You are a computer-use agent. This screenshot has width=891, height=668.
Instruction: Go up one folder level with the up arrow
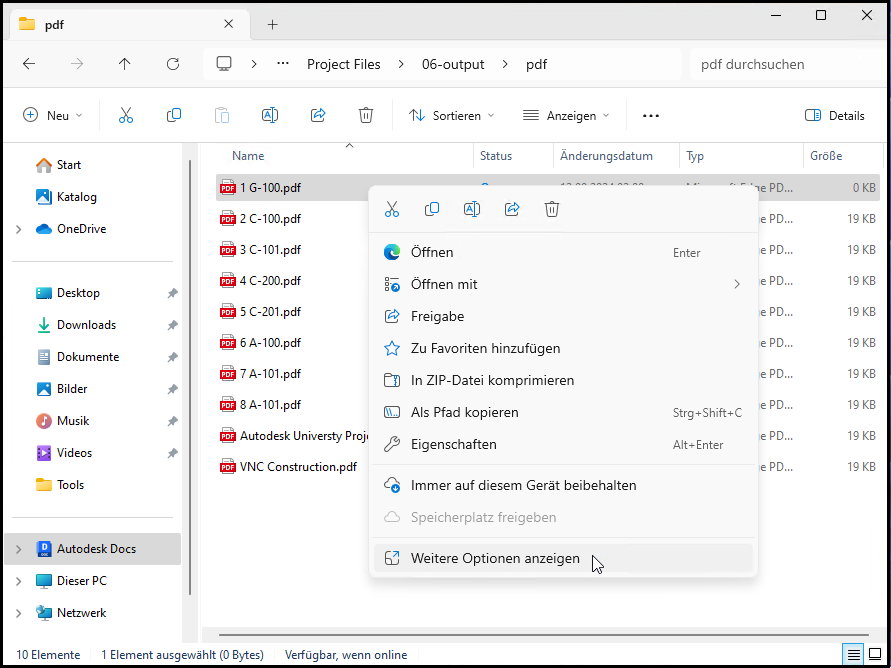coord(124,64)
